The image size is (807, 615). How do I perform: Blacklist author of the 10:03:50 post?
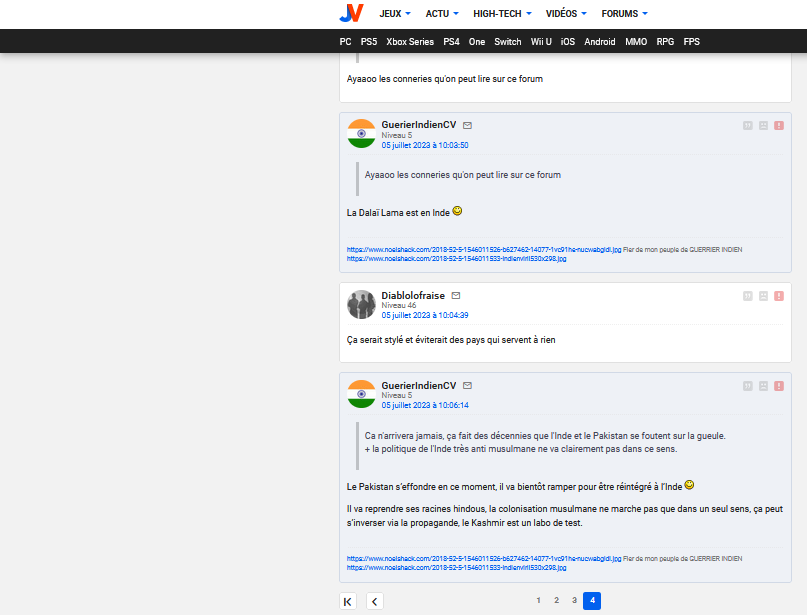point(763,126)
